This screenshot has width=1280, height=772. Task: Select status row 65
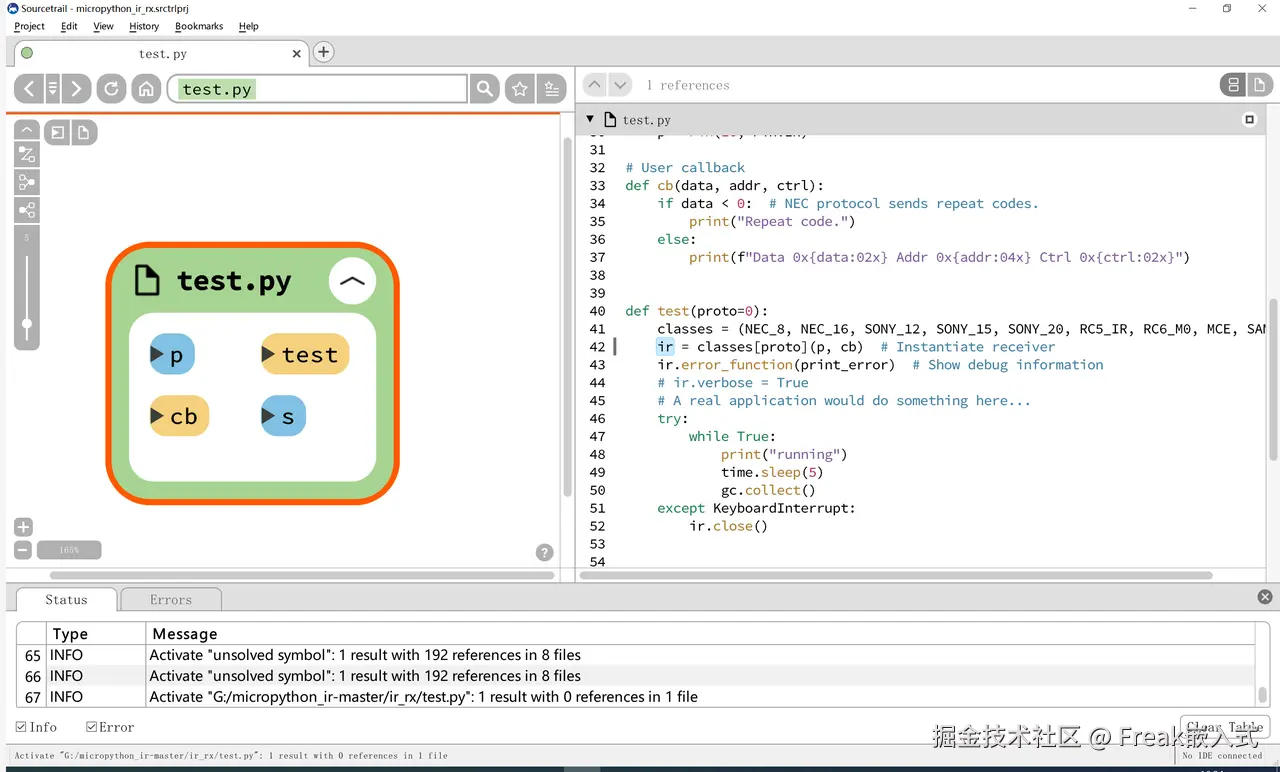[636, 655]
